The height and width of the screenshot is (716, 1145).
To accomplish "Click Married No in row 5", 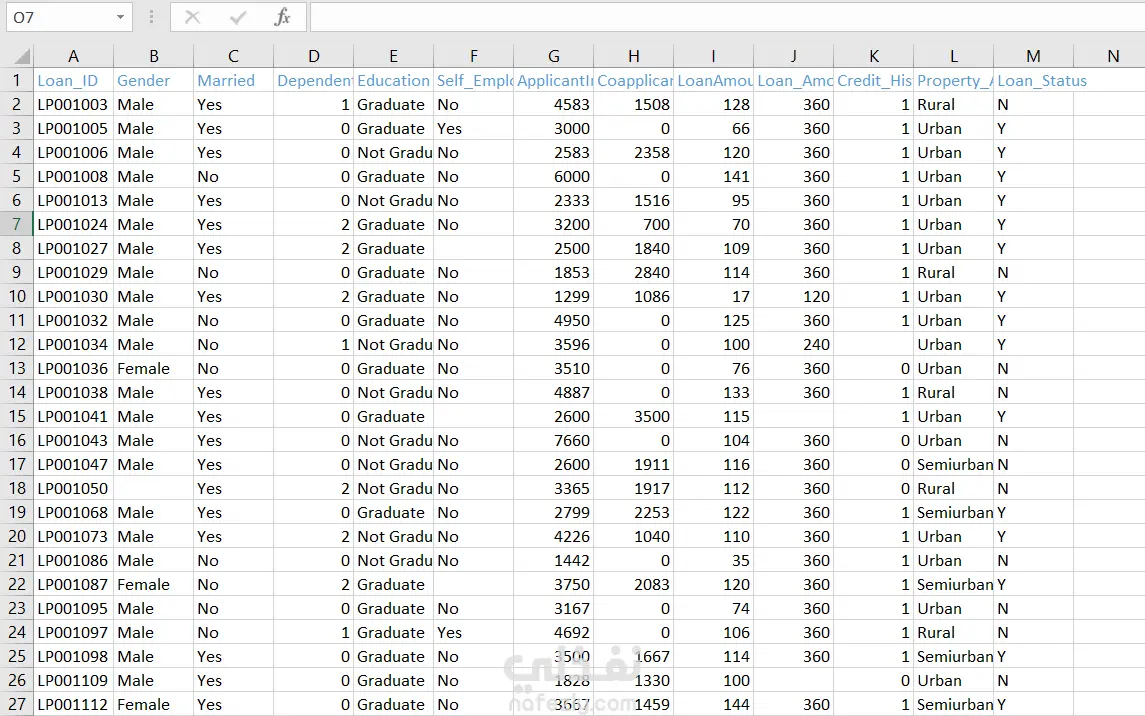I will click(233, 177).
